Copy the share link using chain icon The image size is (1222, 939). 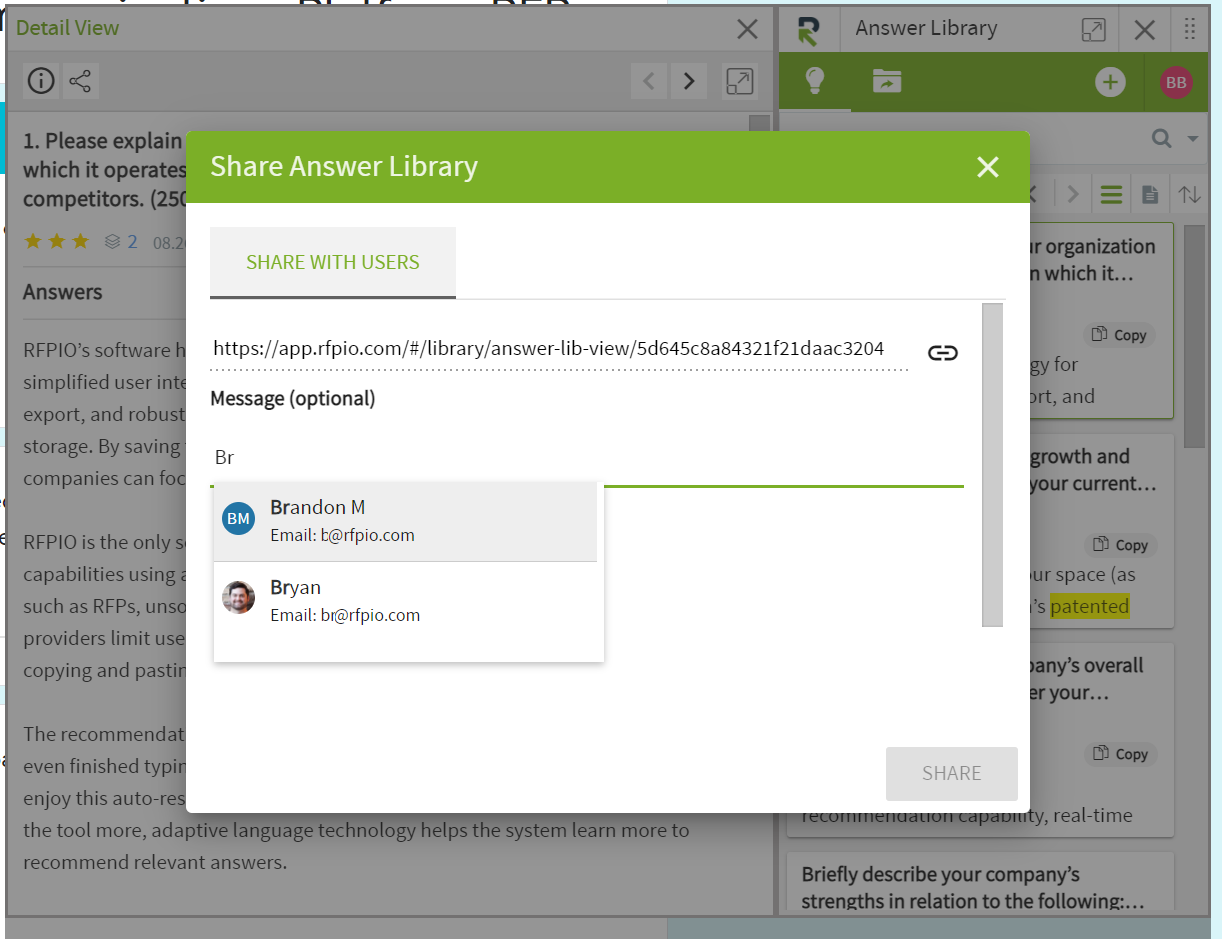point(943,352)
